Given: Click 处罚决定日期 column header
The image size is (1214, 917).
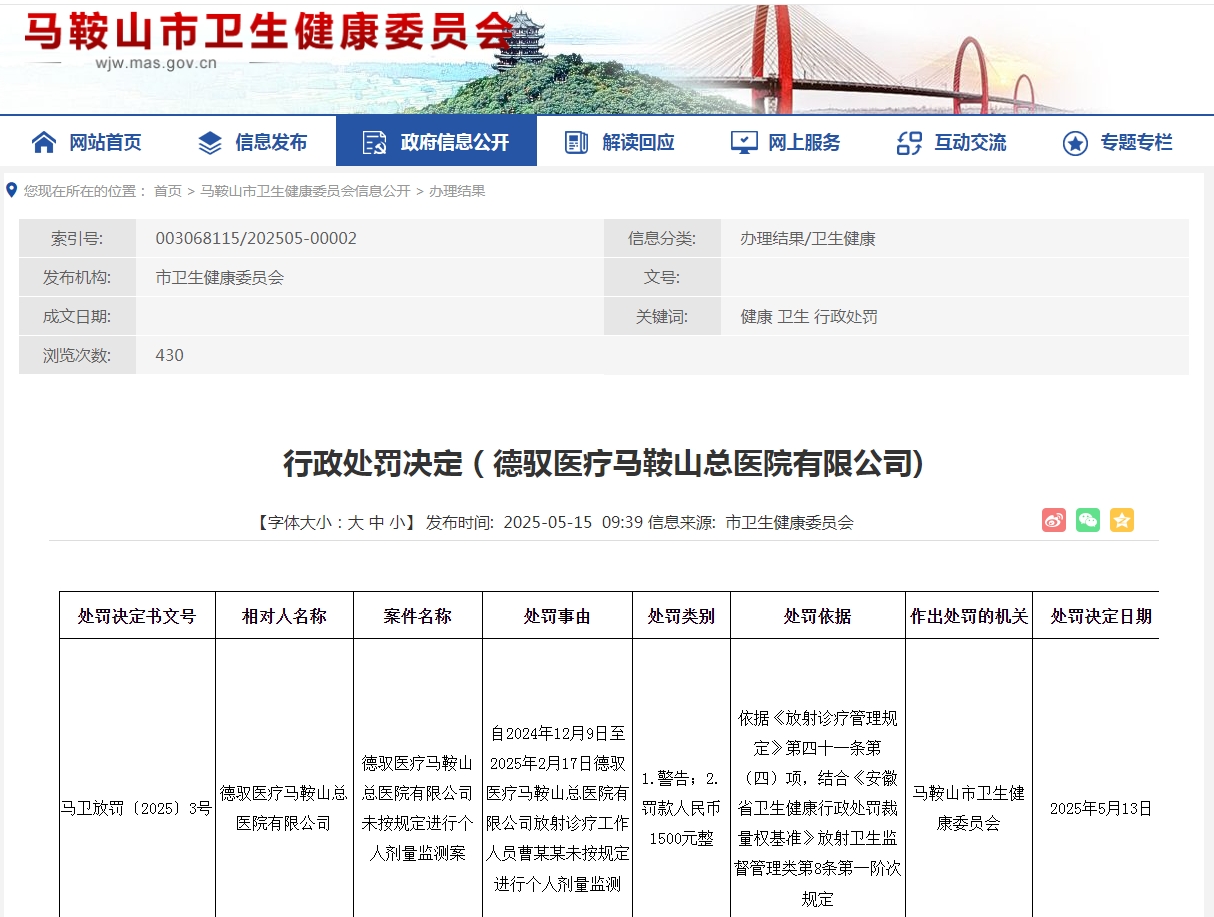Looking at the screenshot, I should 1100,616.
